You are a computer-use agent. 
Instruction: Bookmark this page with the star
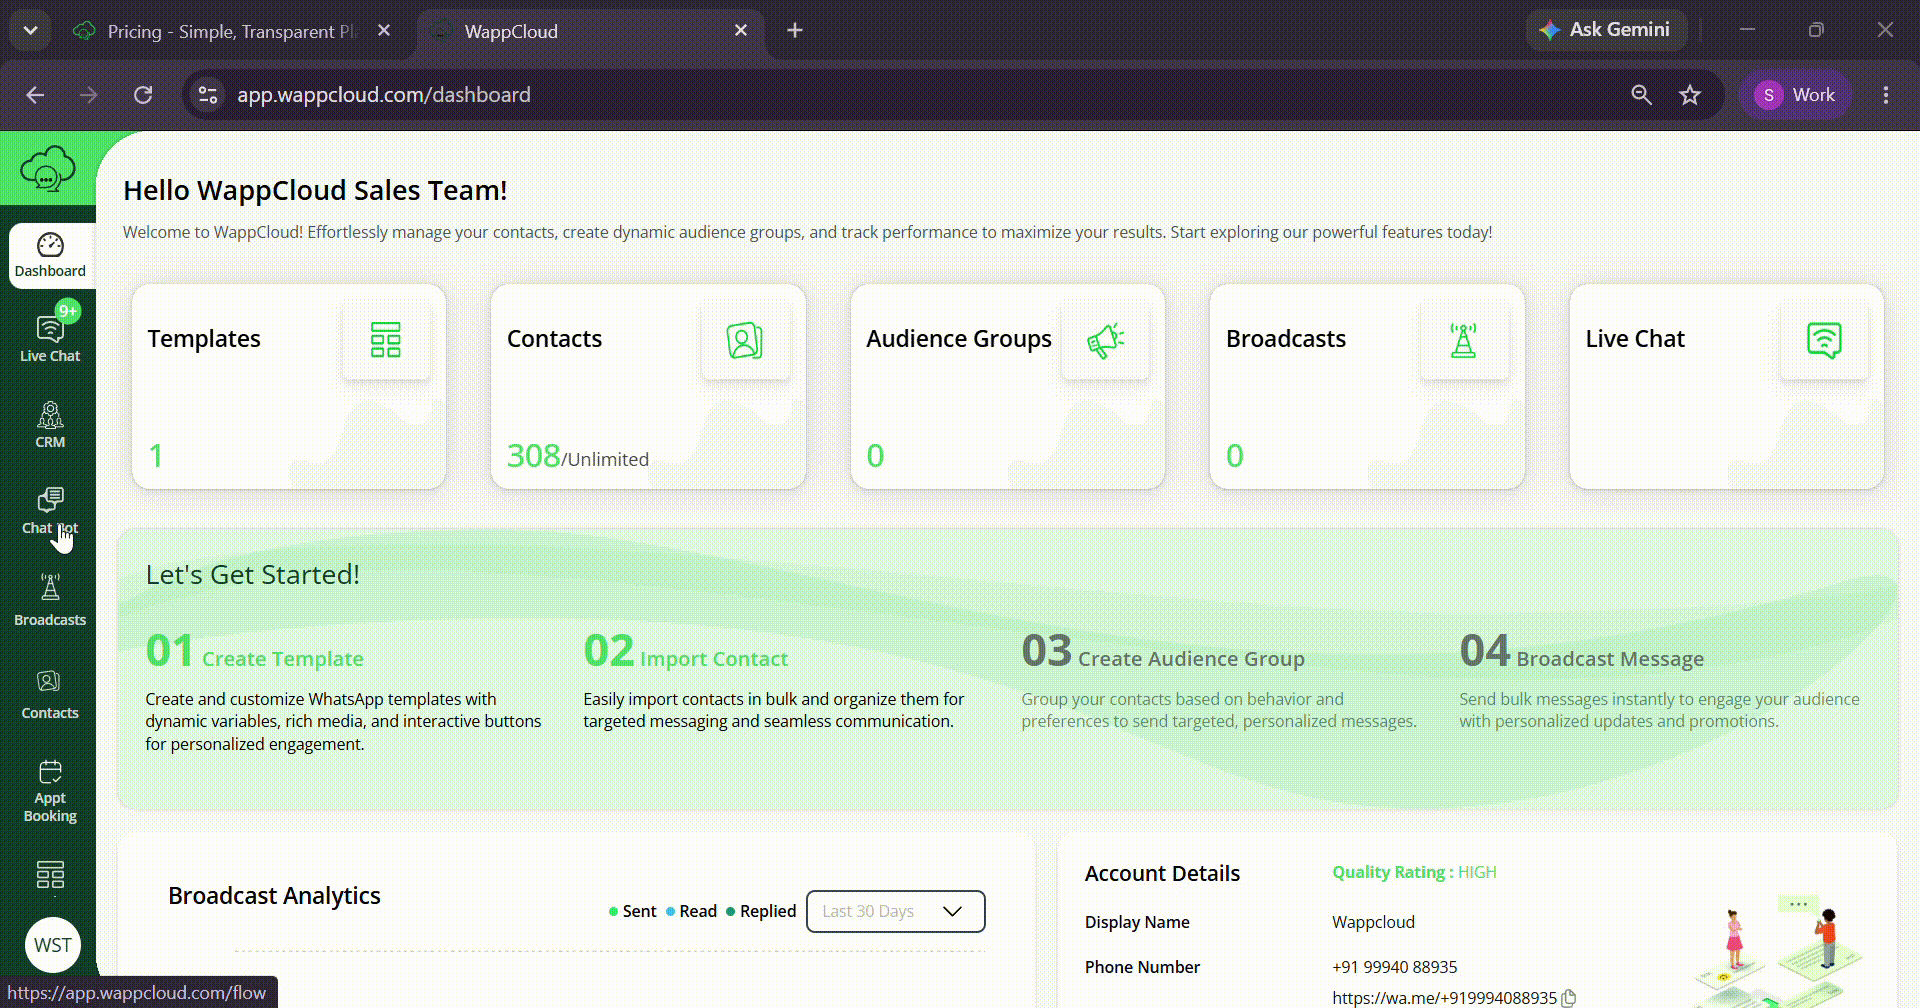tap(1690, 95)
